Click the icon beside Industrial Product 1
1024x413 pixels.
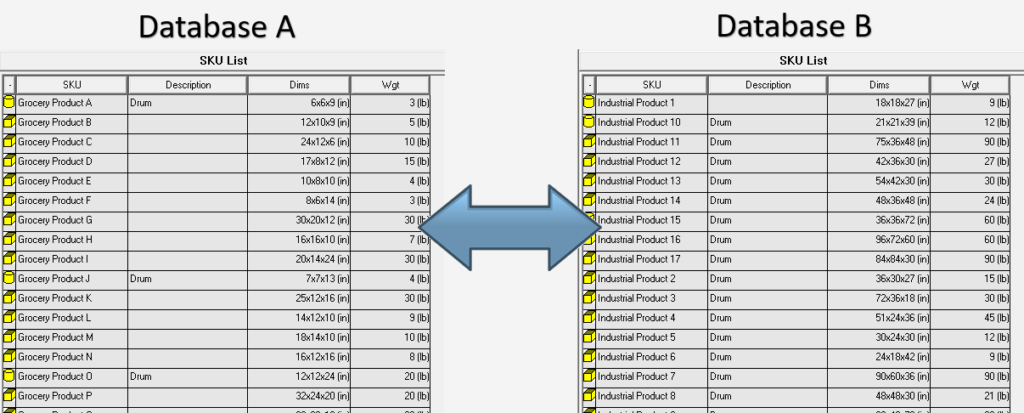click(x=589, y=102)
